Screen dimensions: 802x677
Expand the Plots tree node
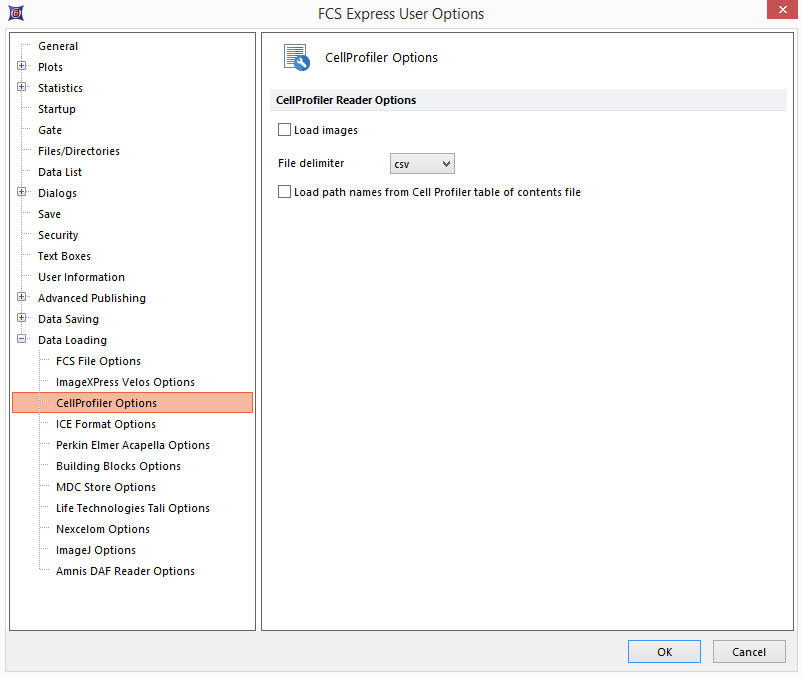point(22,67)
